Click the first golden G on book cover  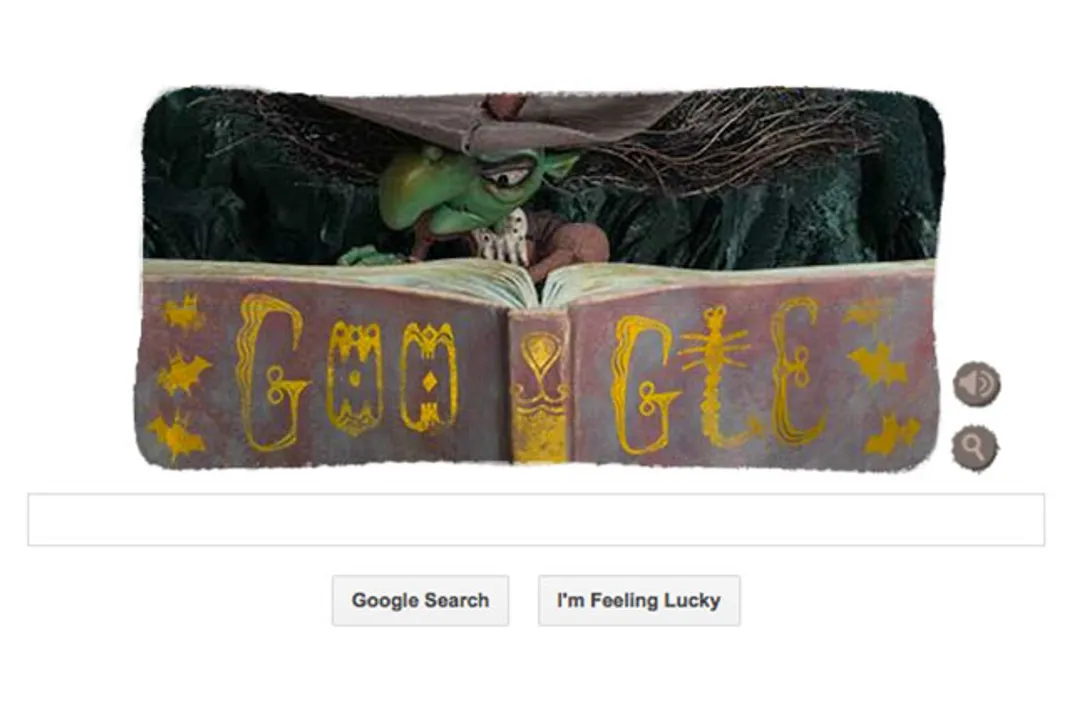[270, 373]
